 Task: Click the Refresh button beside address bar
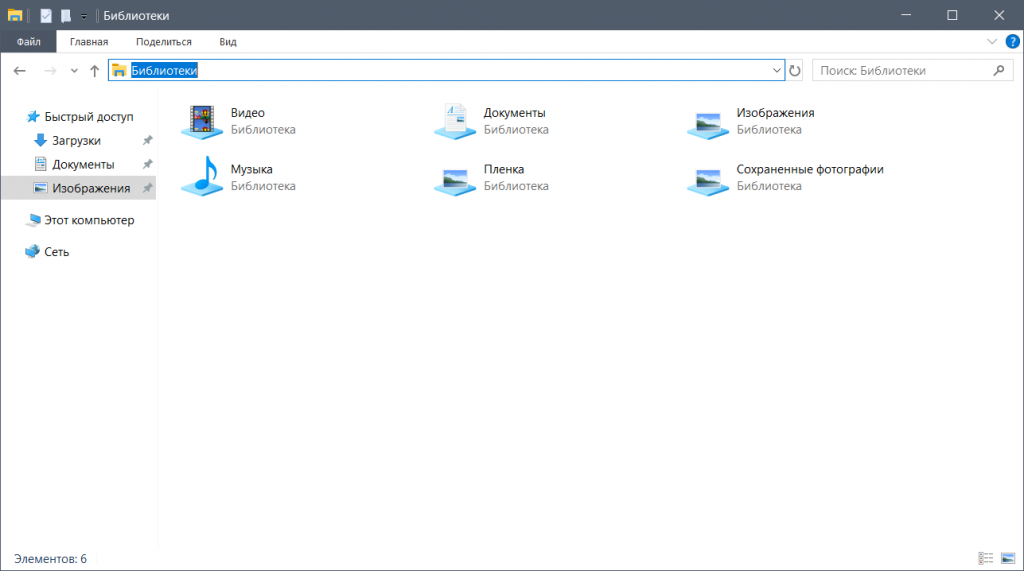coord(796,71)
